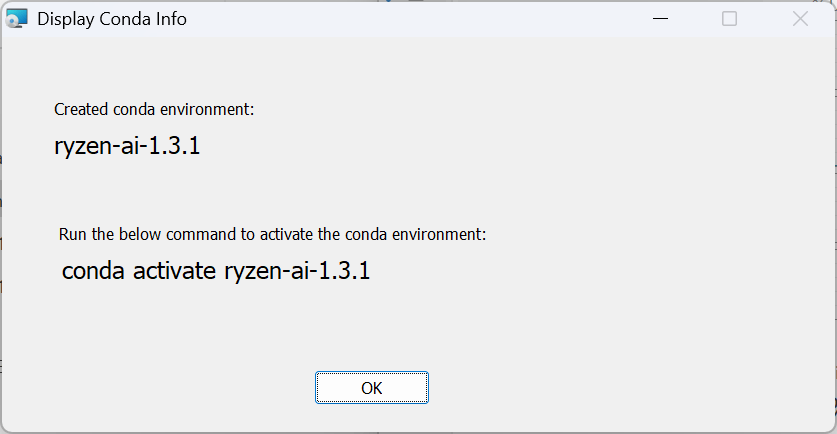The image size is (837, 434).
Task: Click the installer icon in title bar
Action: tap(18, 19)
